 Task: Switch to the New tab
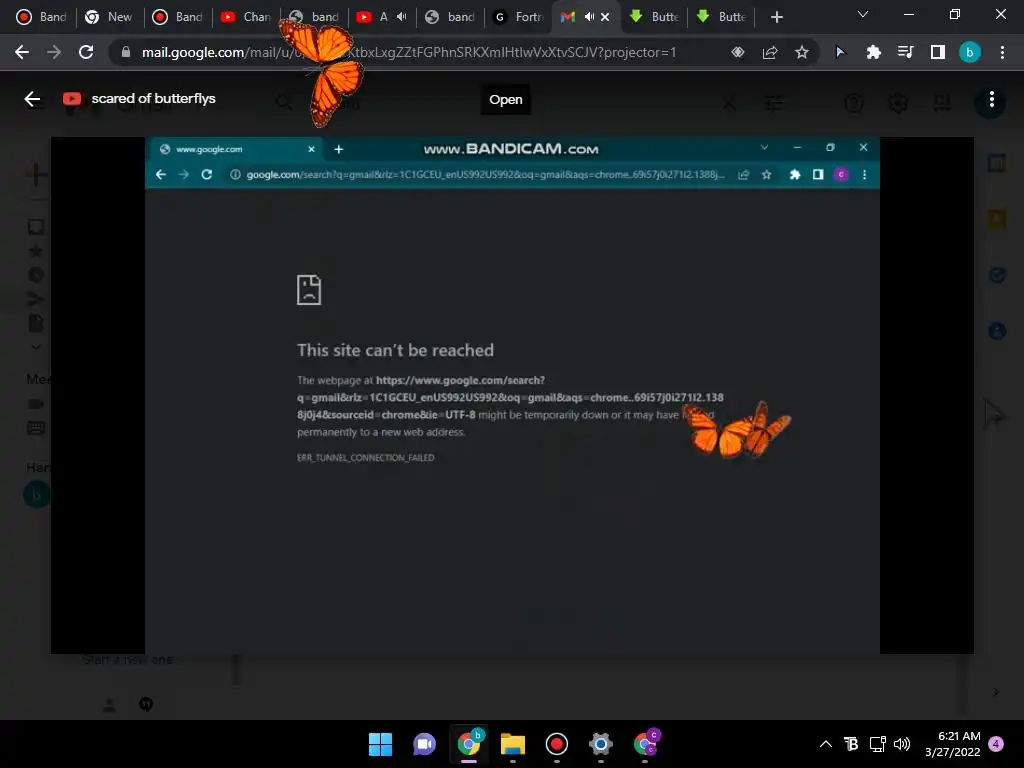(x=109, y=17)
